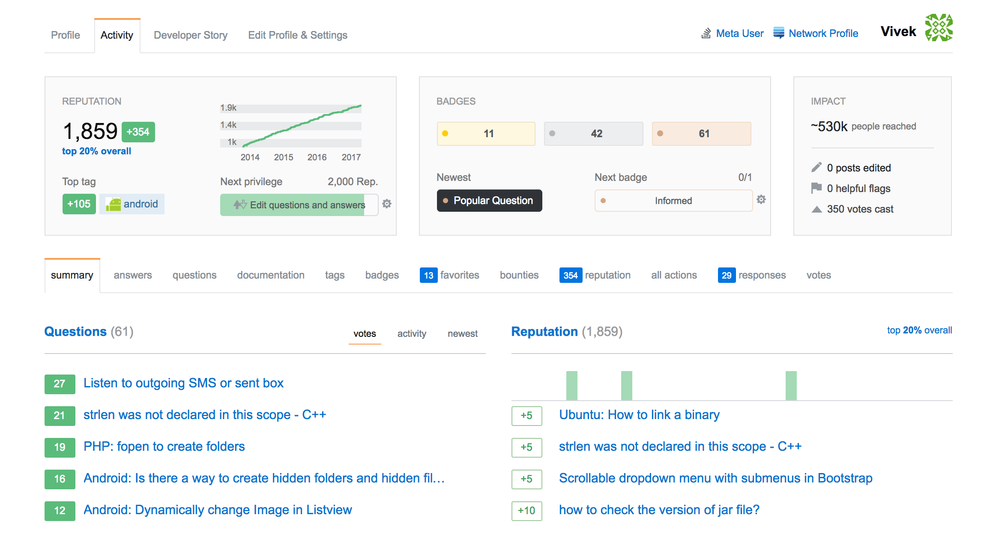999x534 pixels.
Task: Click the helpful flags flag icon
Action: 817,188
